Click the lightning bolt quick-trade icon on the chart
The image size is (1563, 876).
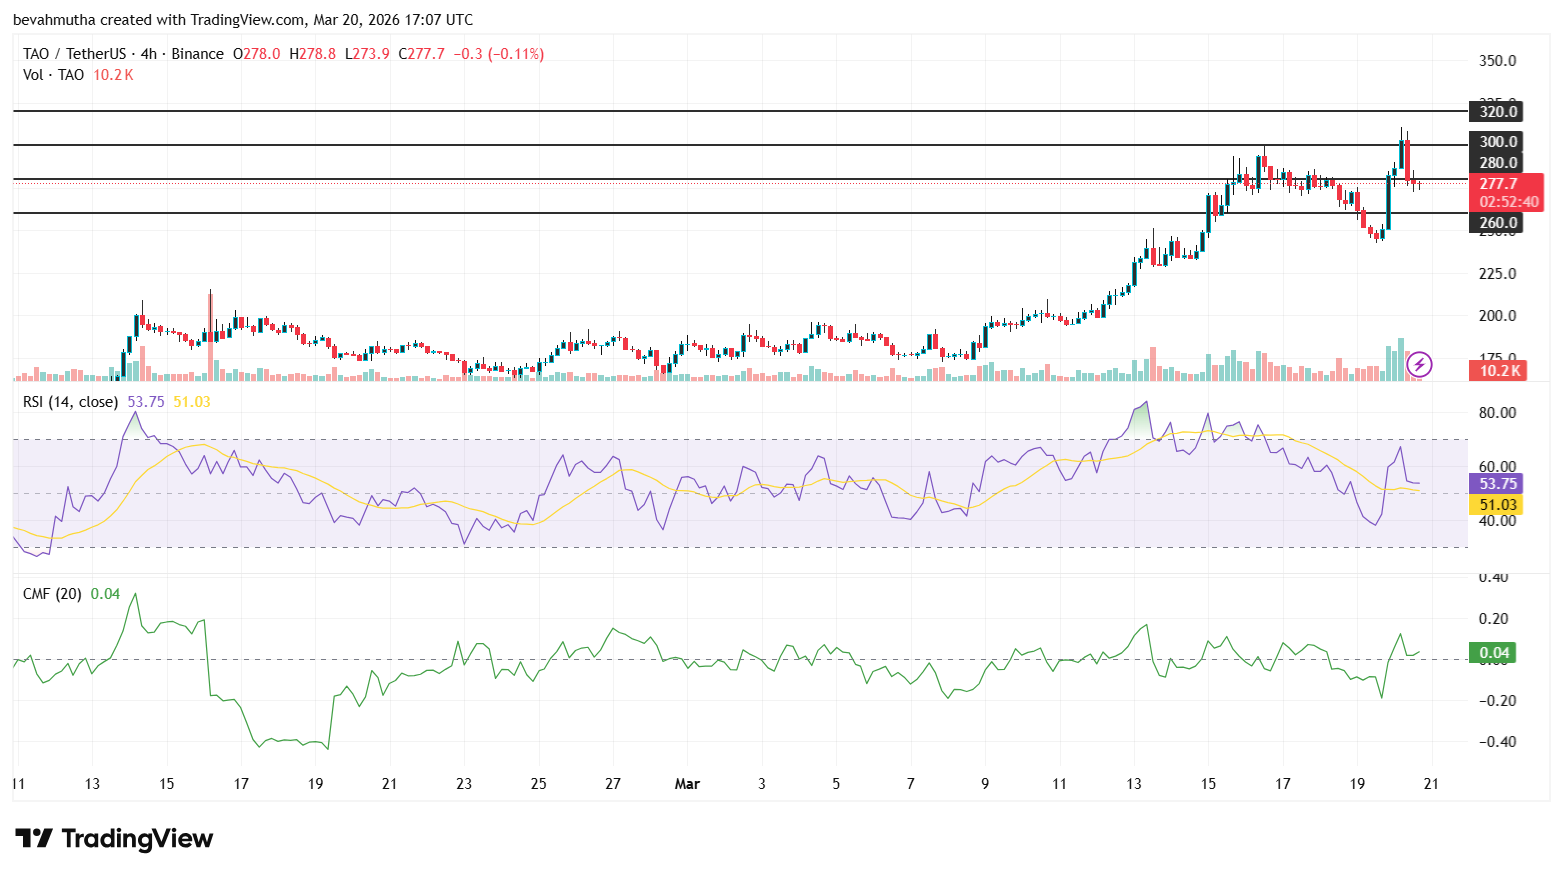pyautogui.click(x=1420, y=364)
